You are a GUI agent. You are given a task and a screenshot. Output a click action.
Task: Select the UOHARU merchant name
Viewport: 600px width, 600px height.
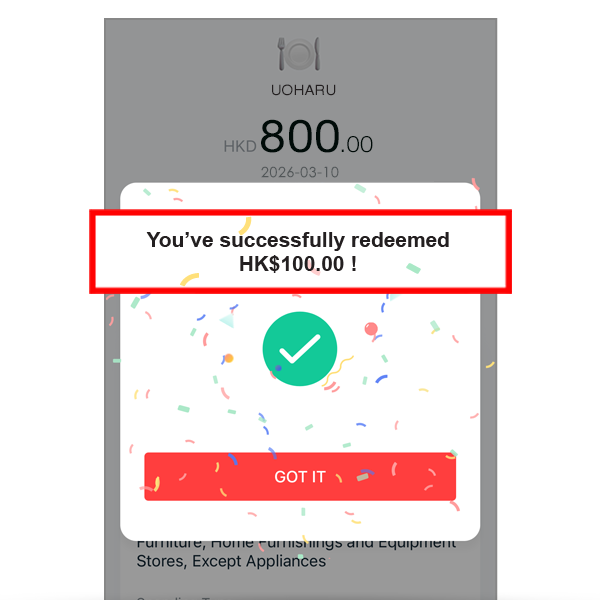(303, 90)
